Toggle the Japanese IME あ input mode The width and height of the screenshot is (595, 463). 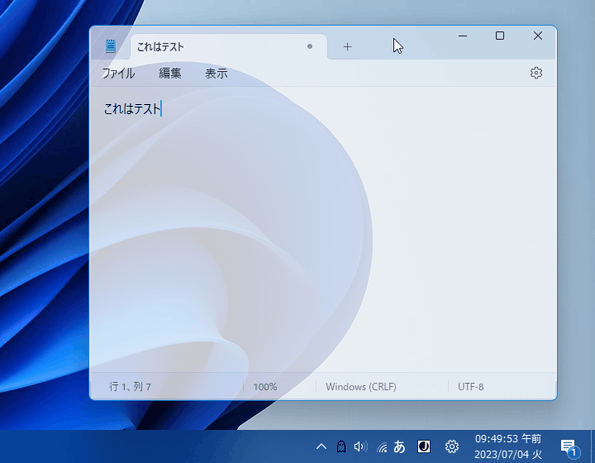coord(399,447)
